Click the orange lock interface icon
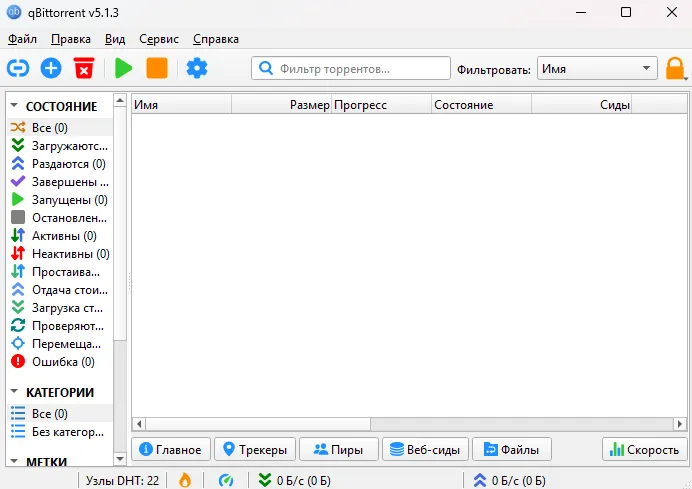The image size is (692, 489). pos(675,68)
